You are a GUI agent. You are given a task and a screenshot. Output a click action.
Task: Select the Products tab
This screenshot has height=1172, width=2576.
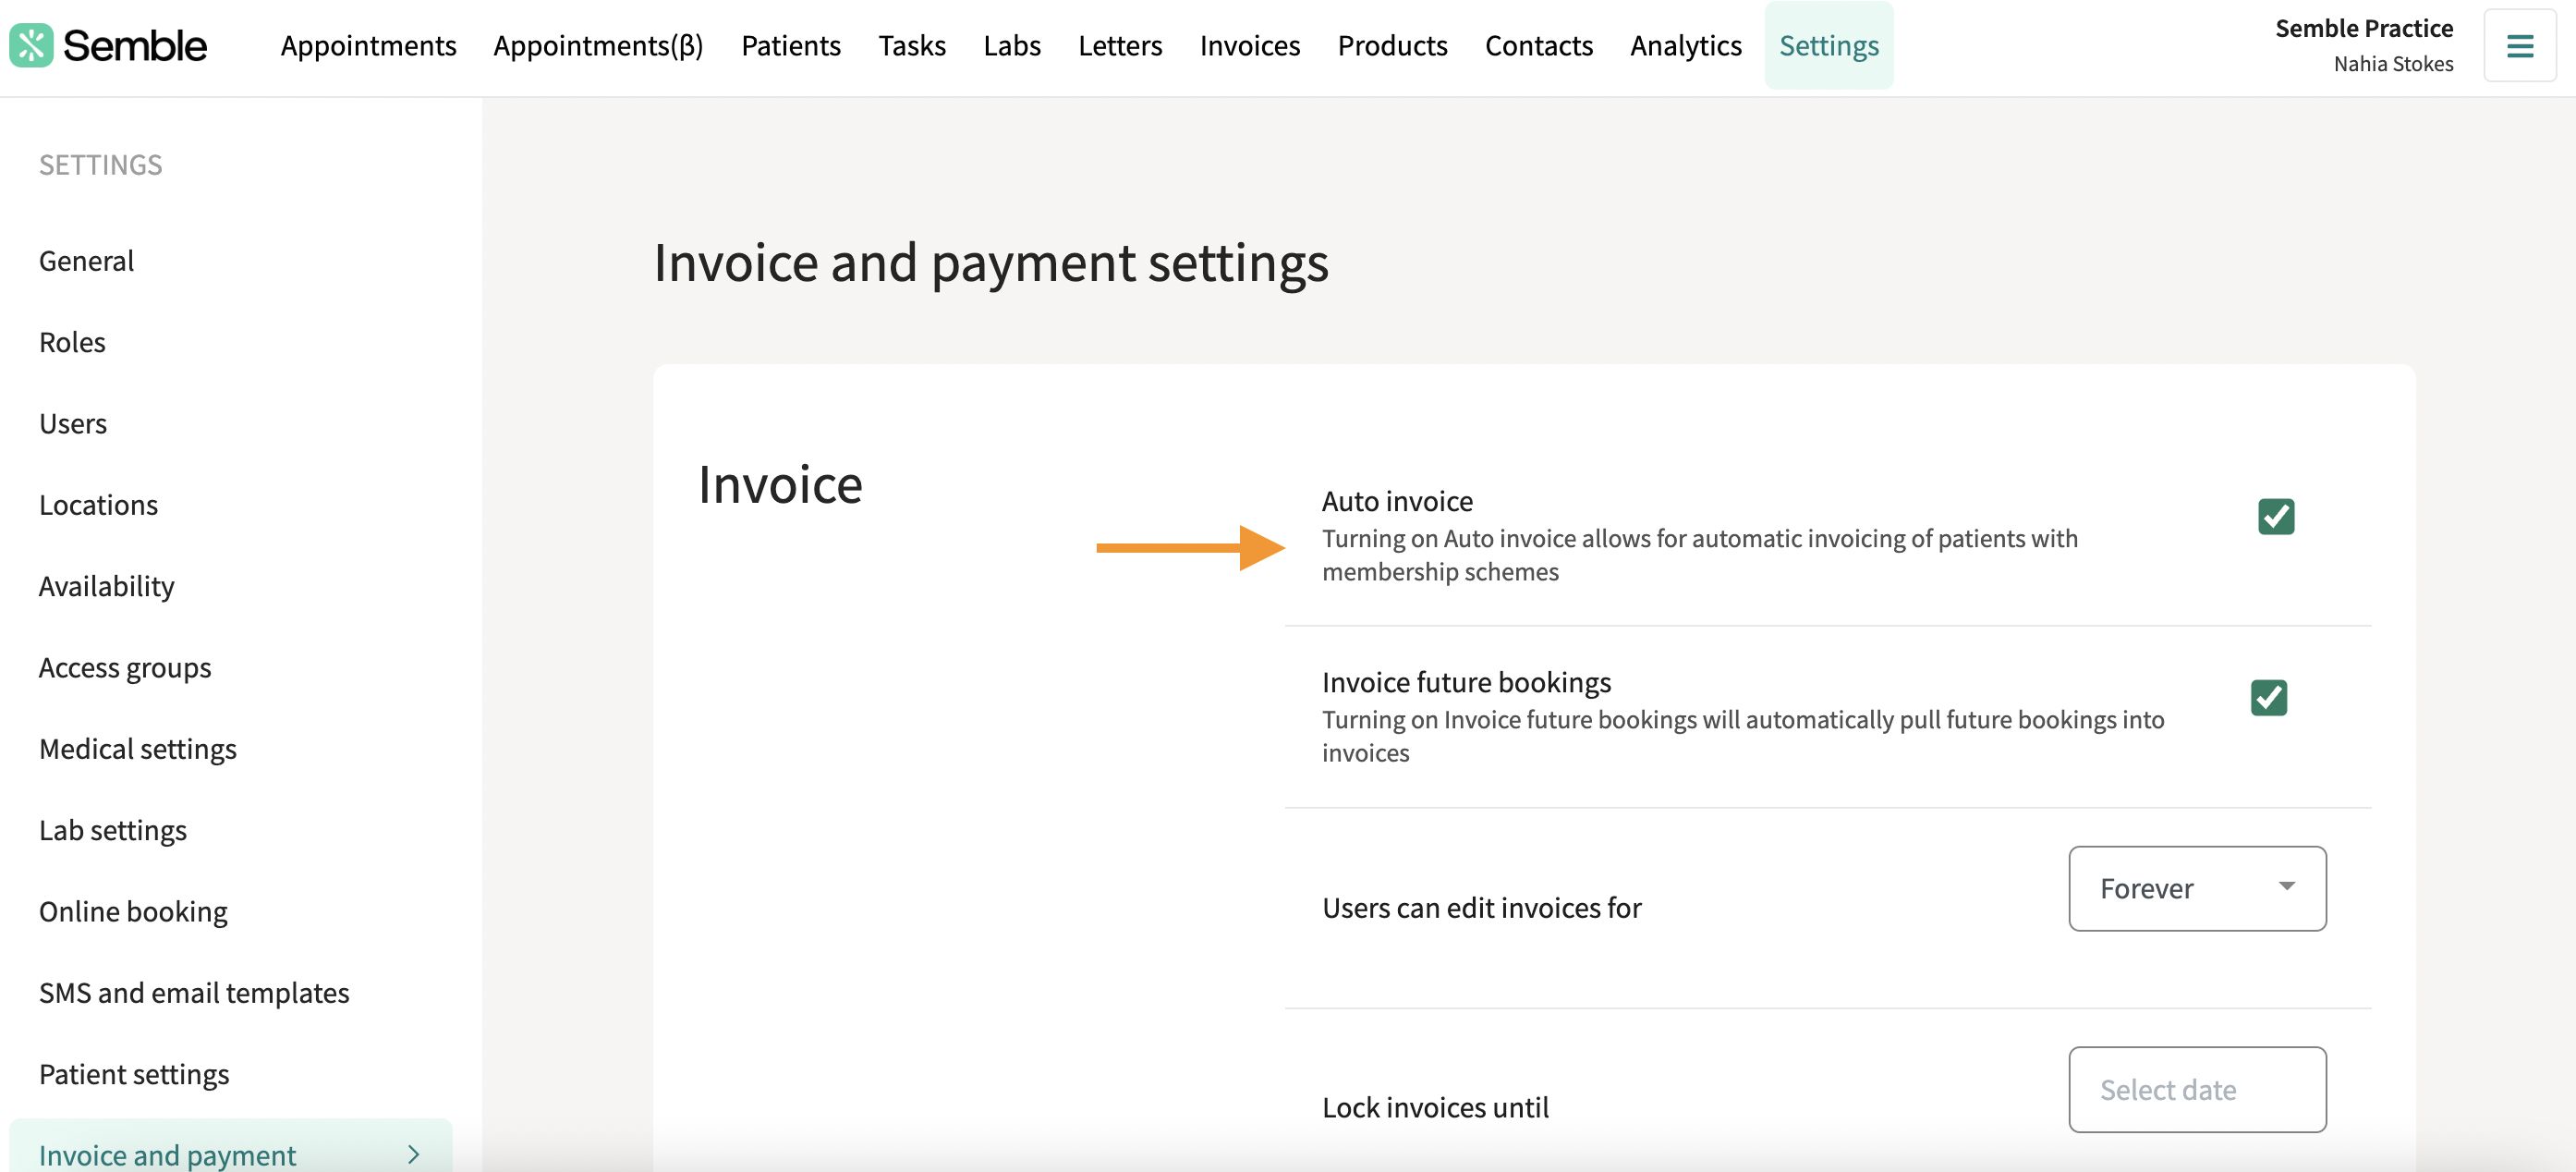pyautogui.click(x=1392, y=46)
